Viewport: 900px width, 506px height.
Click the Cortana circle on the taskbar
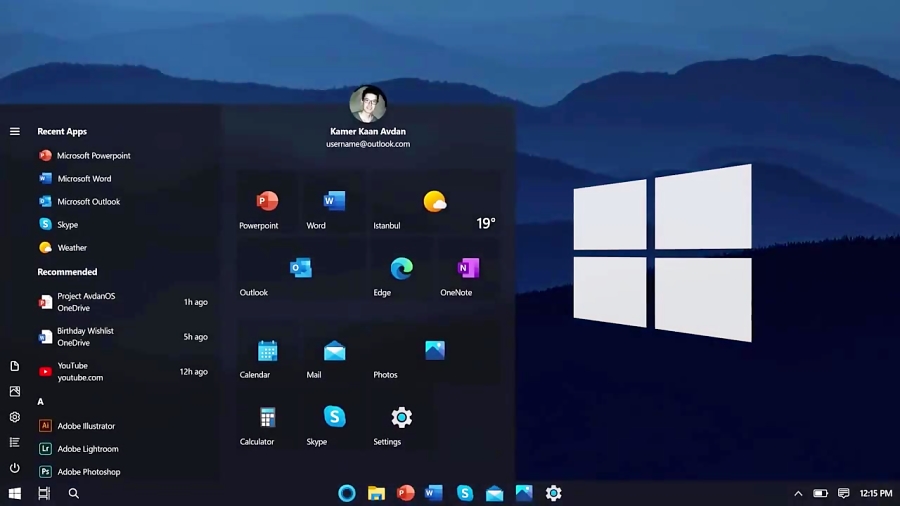pos(347,493)
